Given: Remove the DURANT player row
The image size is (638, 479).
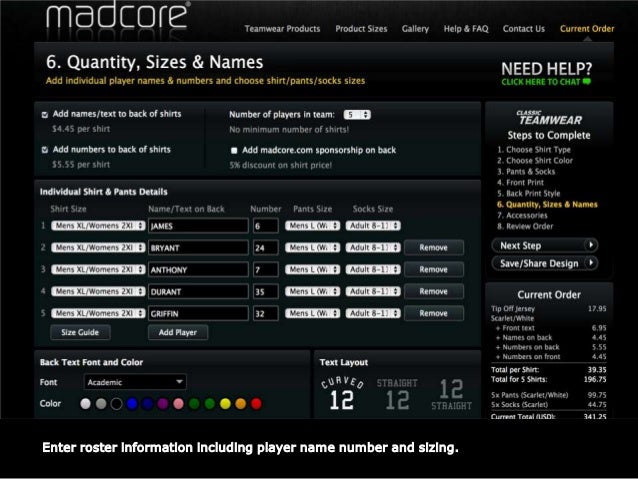Looking at the screenshot, I should [434, 291].
